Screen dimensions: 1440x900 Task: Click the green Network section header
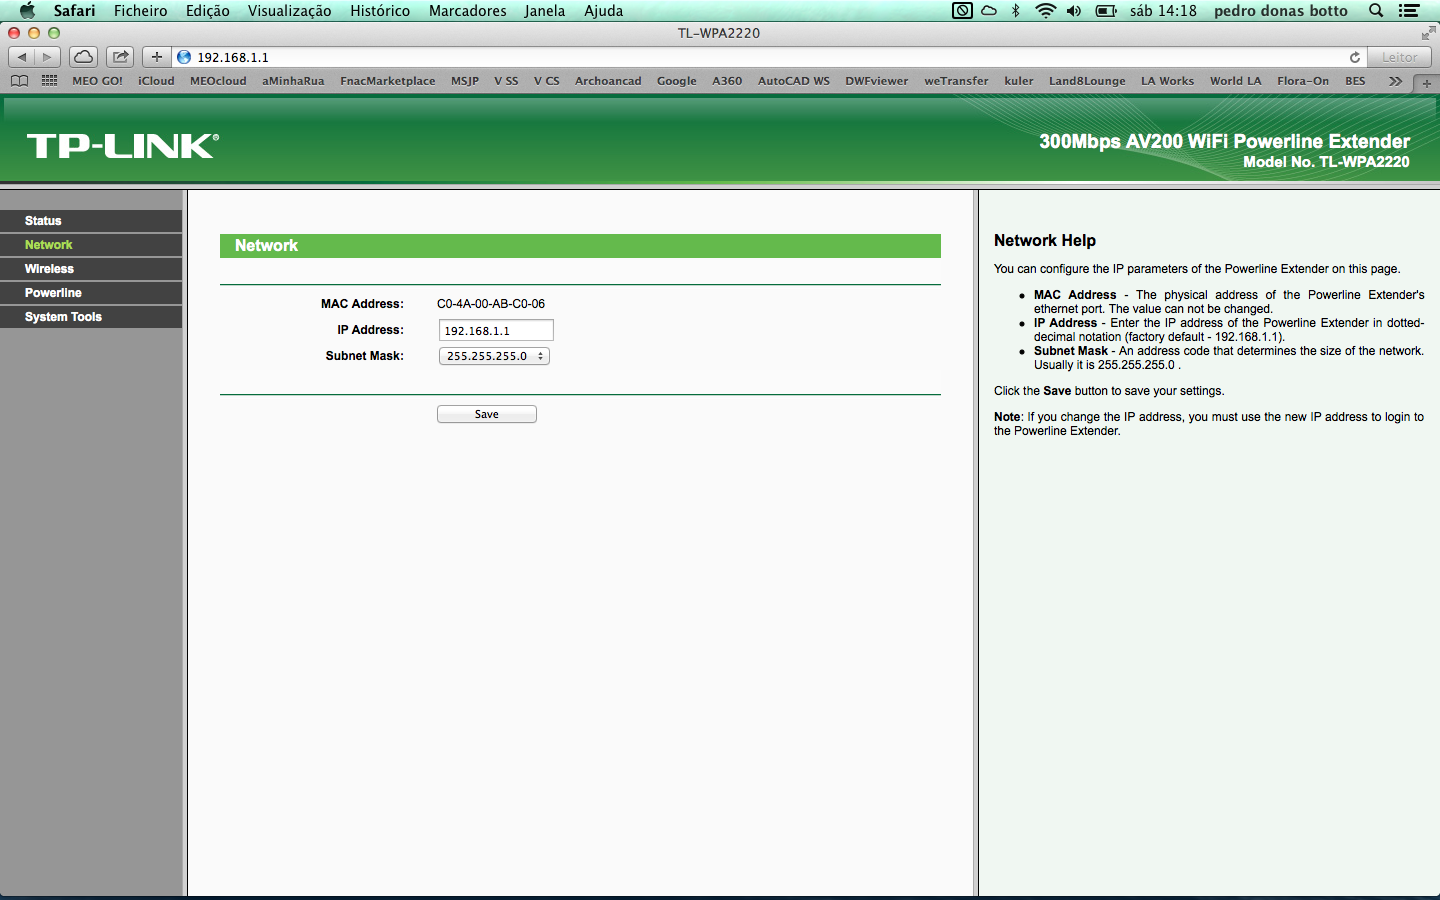point(580,246)
